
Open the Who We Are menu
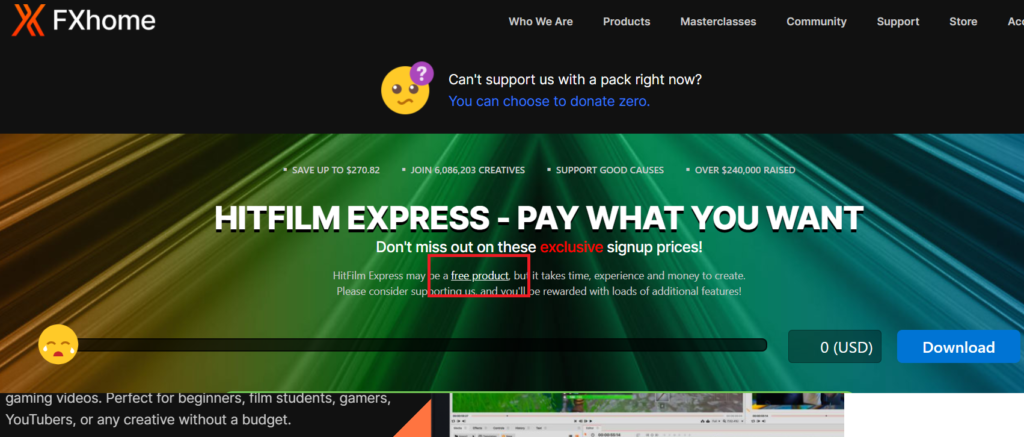[541, 22]
